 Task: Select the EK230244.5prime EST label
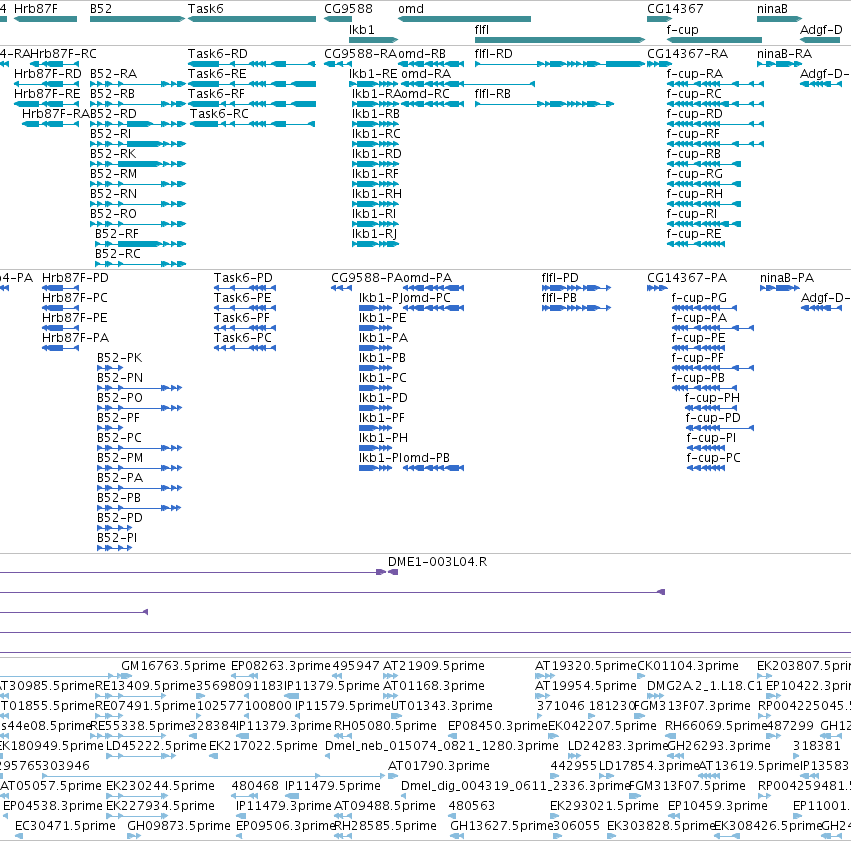click(x=160, y=786)
